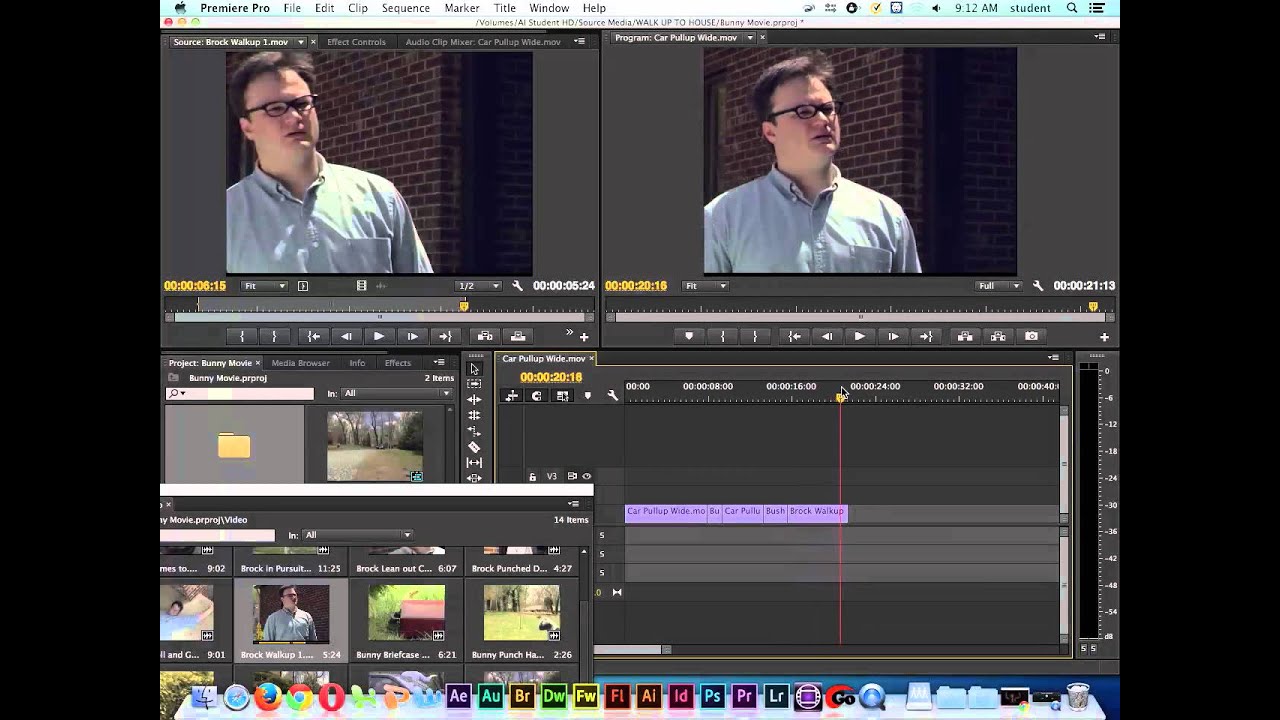Click the Extract button in Program monitor
The height and width of the screenshot is (720, 1280).
(x=998, y=337)
